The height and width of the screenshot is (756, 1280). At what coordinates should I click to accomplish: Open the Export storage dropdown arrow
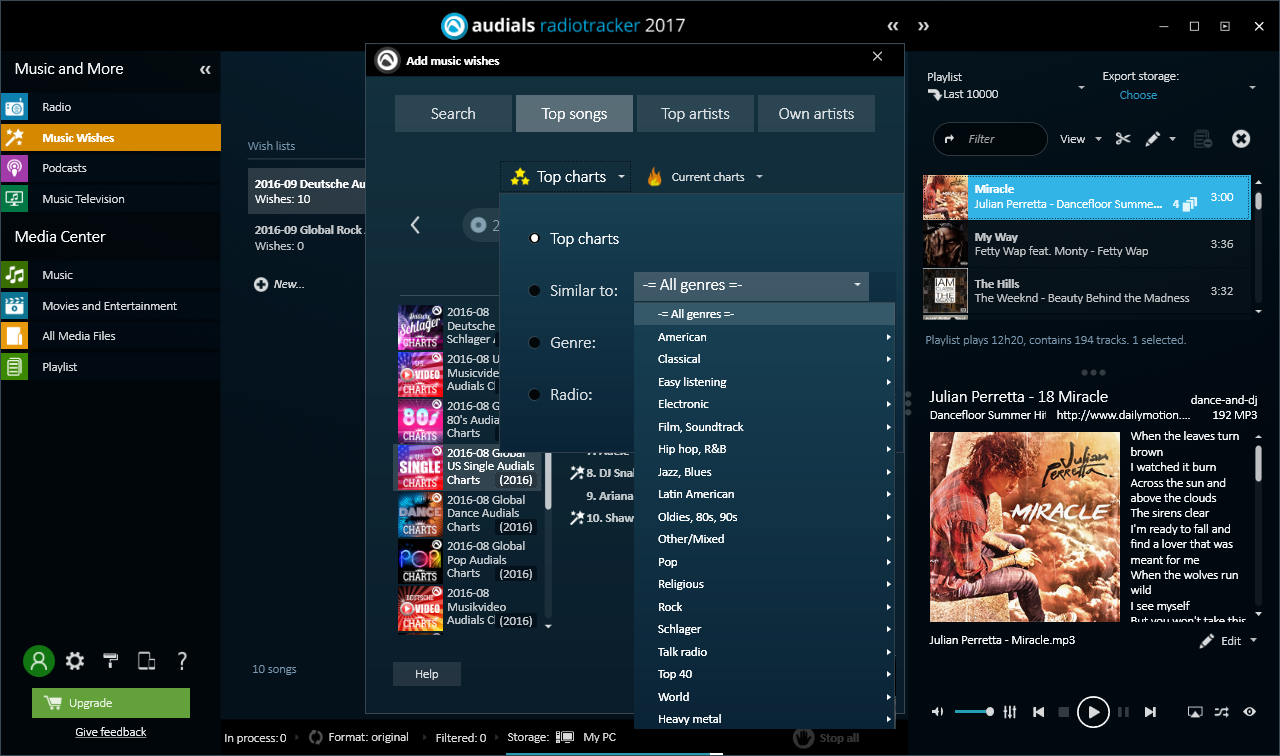(1253, 88)
